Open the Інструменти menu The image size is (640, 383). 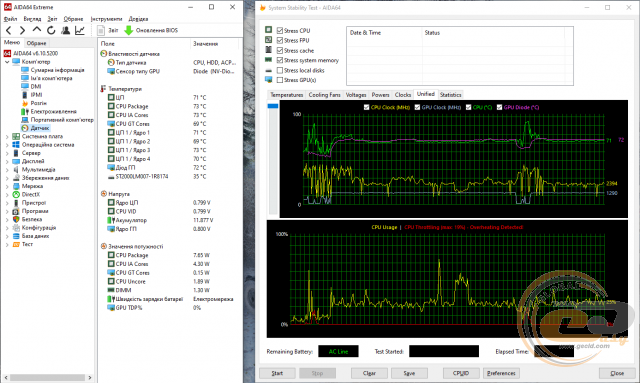click(x=107, y=19)
